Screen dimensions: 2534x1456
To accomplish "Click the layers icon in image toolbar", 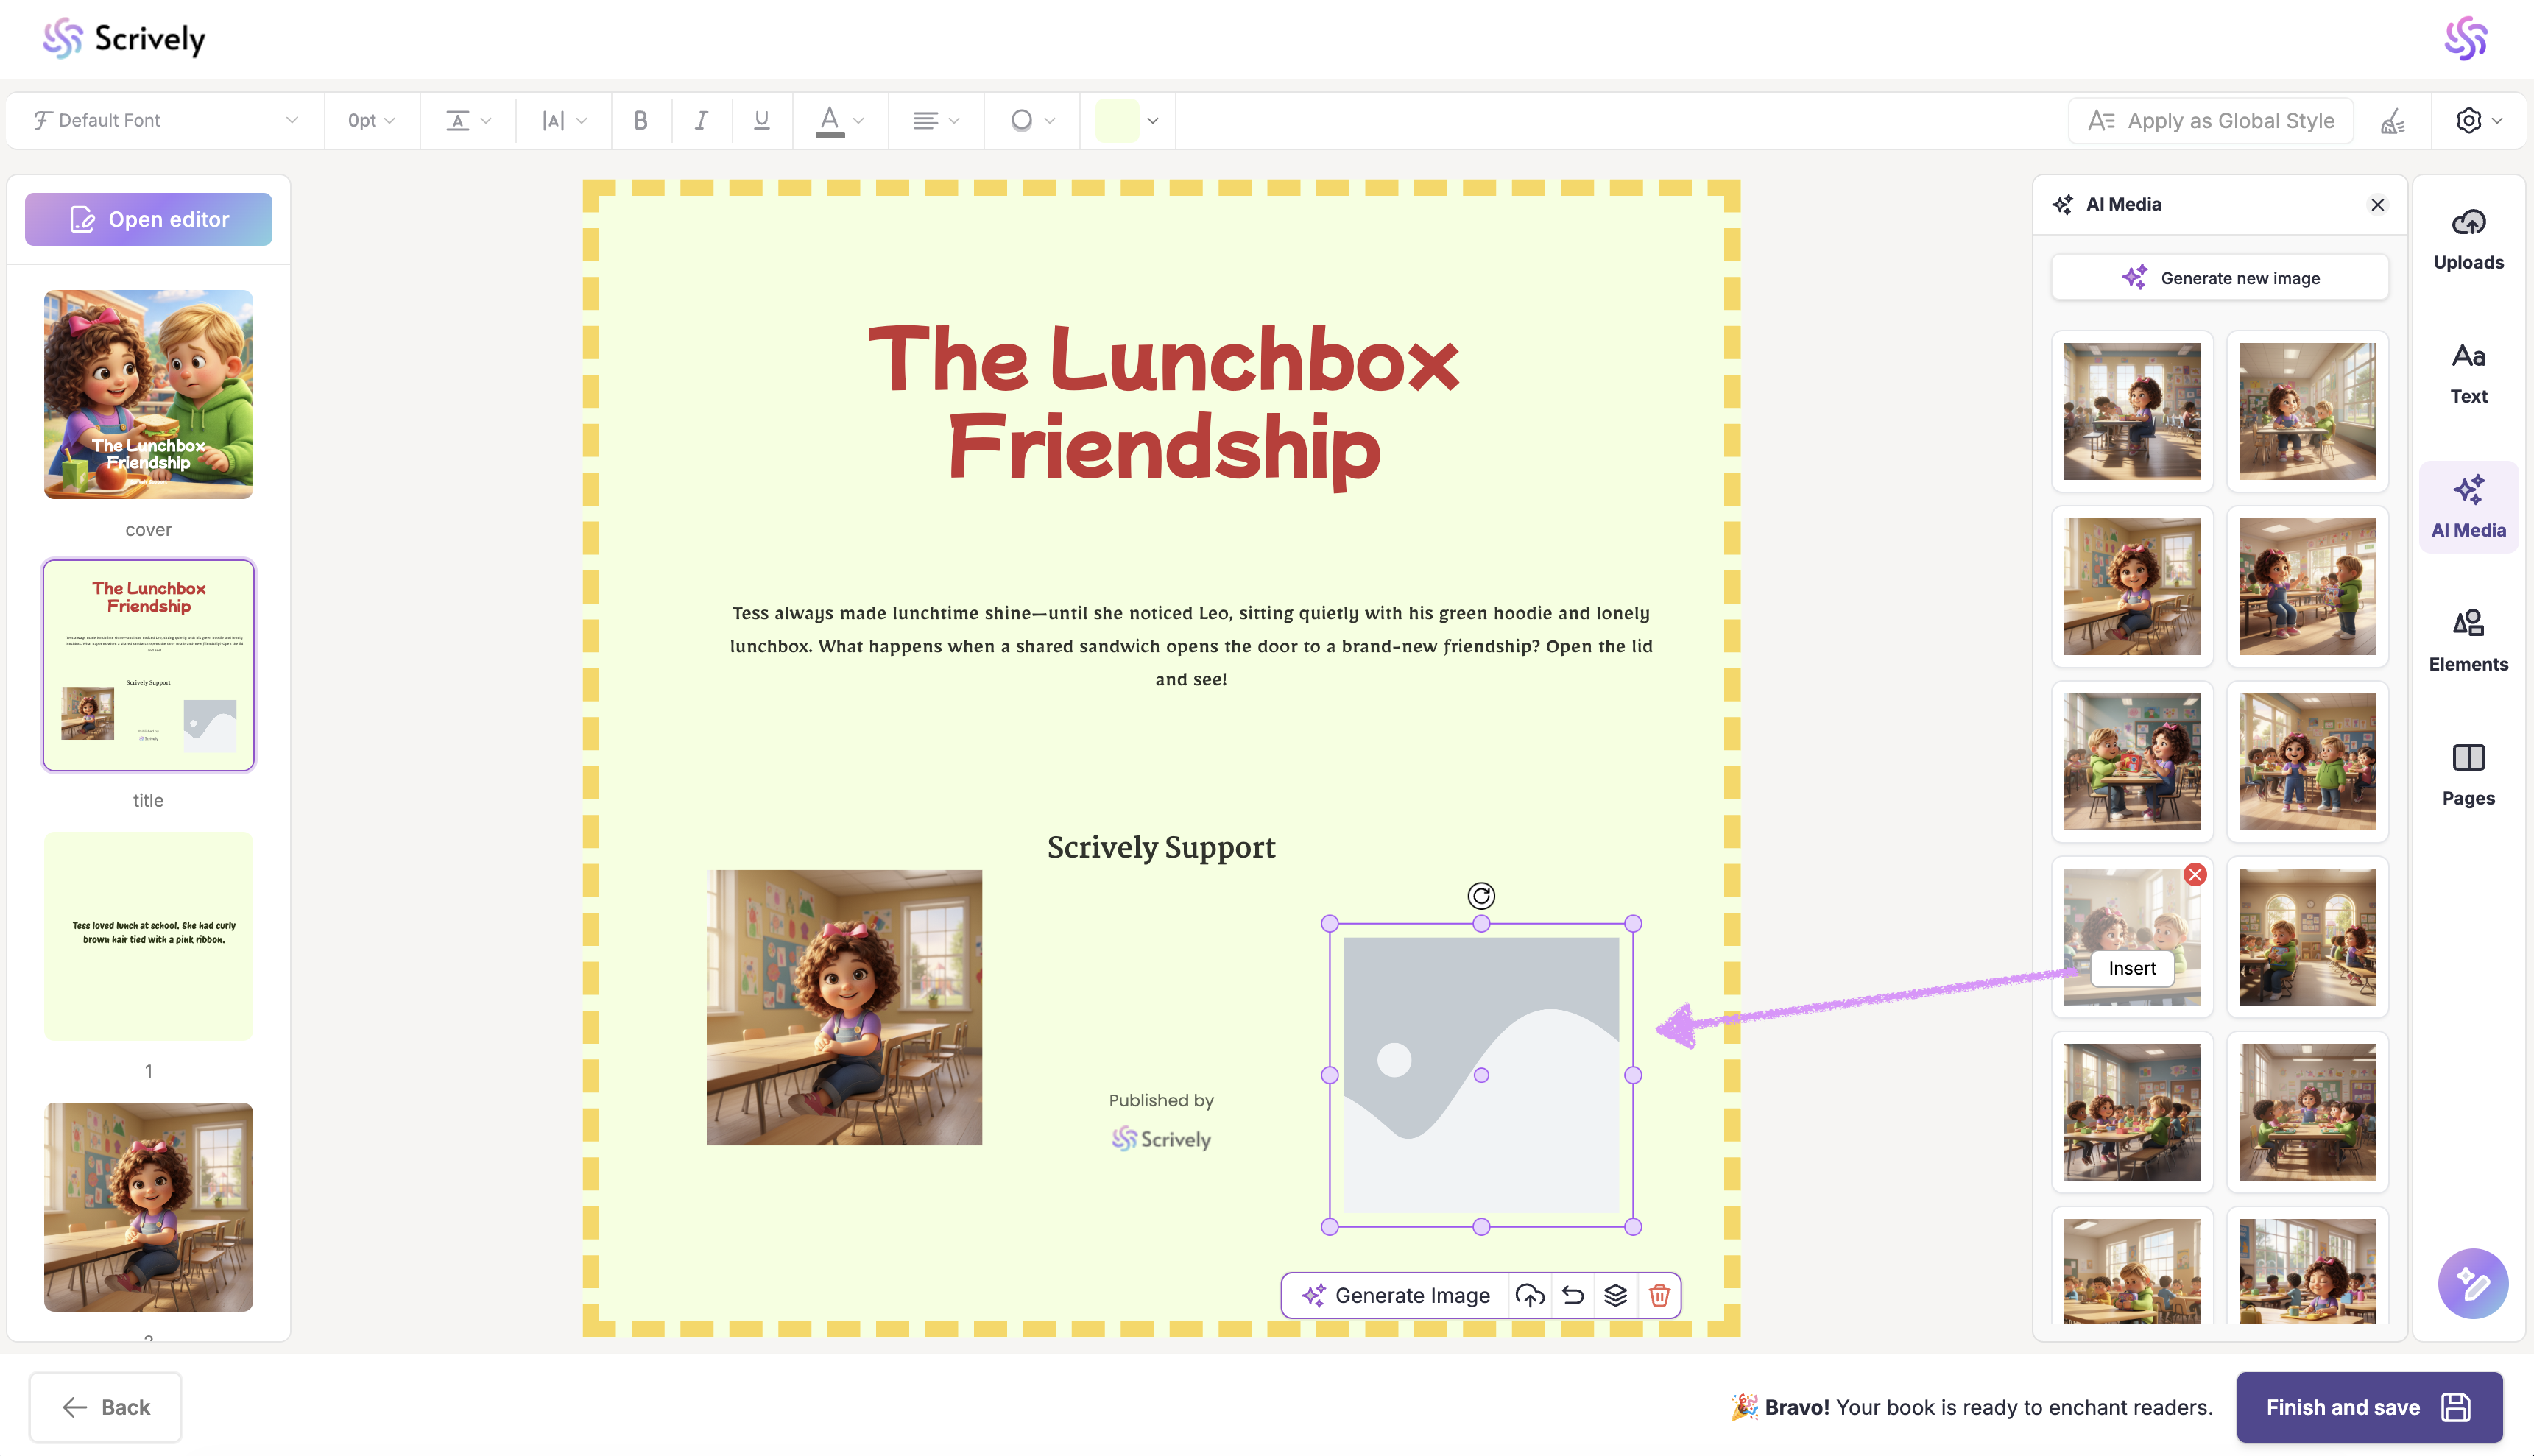I will 1615,1296.
